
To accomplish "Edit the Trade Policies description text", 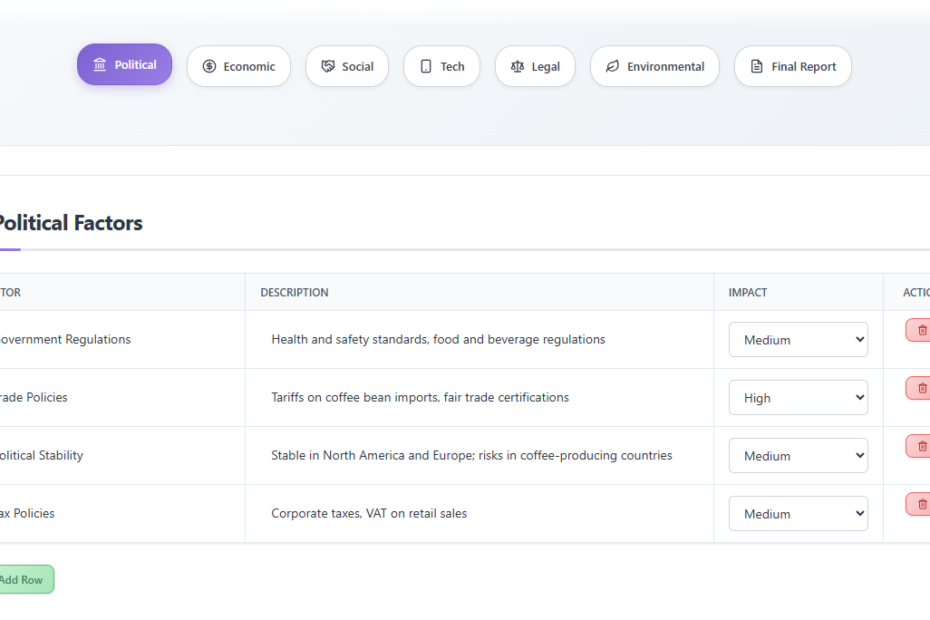I will point(420,398).
